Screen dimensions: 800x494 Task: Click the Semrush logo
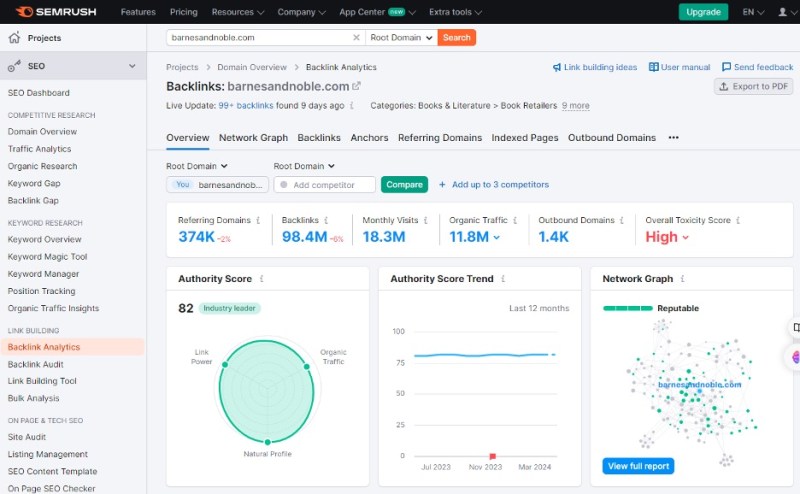click(56, 12)
